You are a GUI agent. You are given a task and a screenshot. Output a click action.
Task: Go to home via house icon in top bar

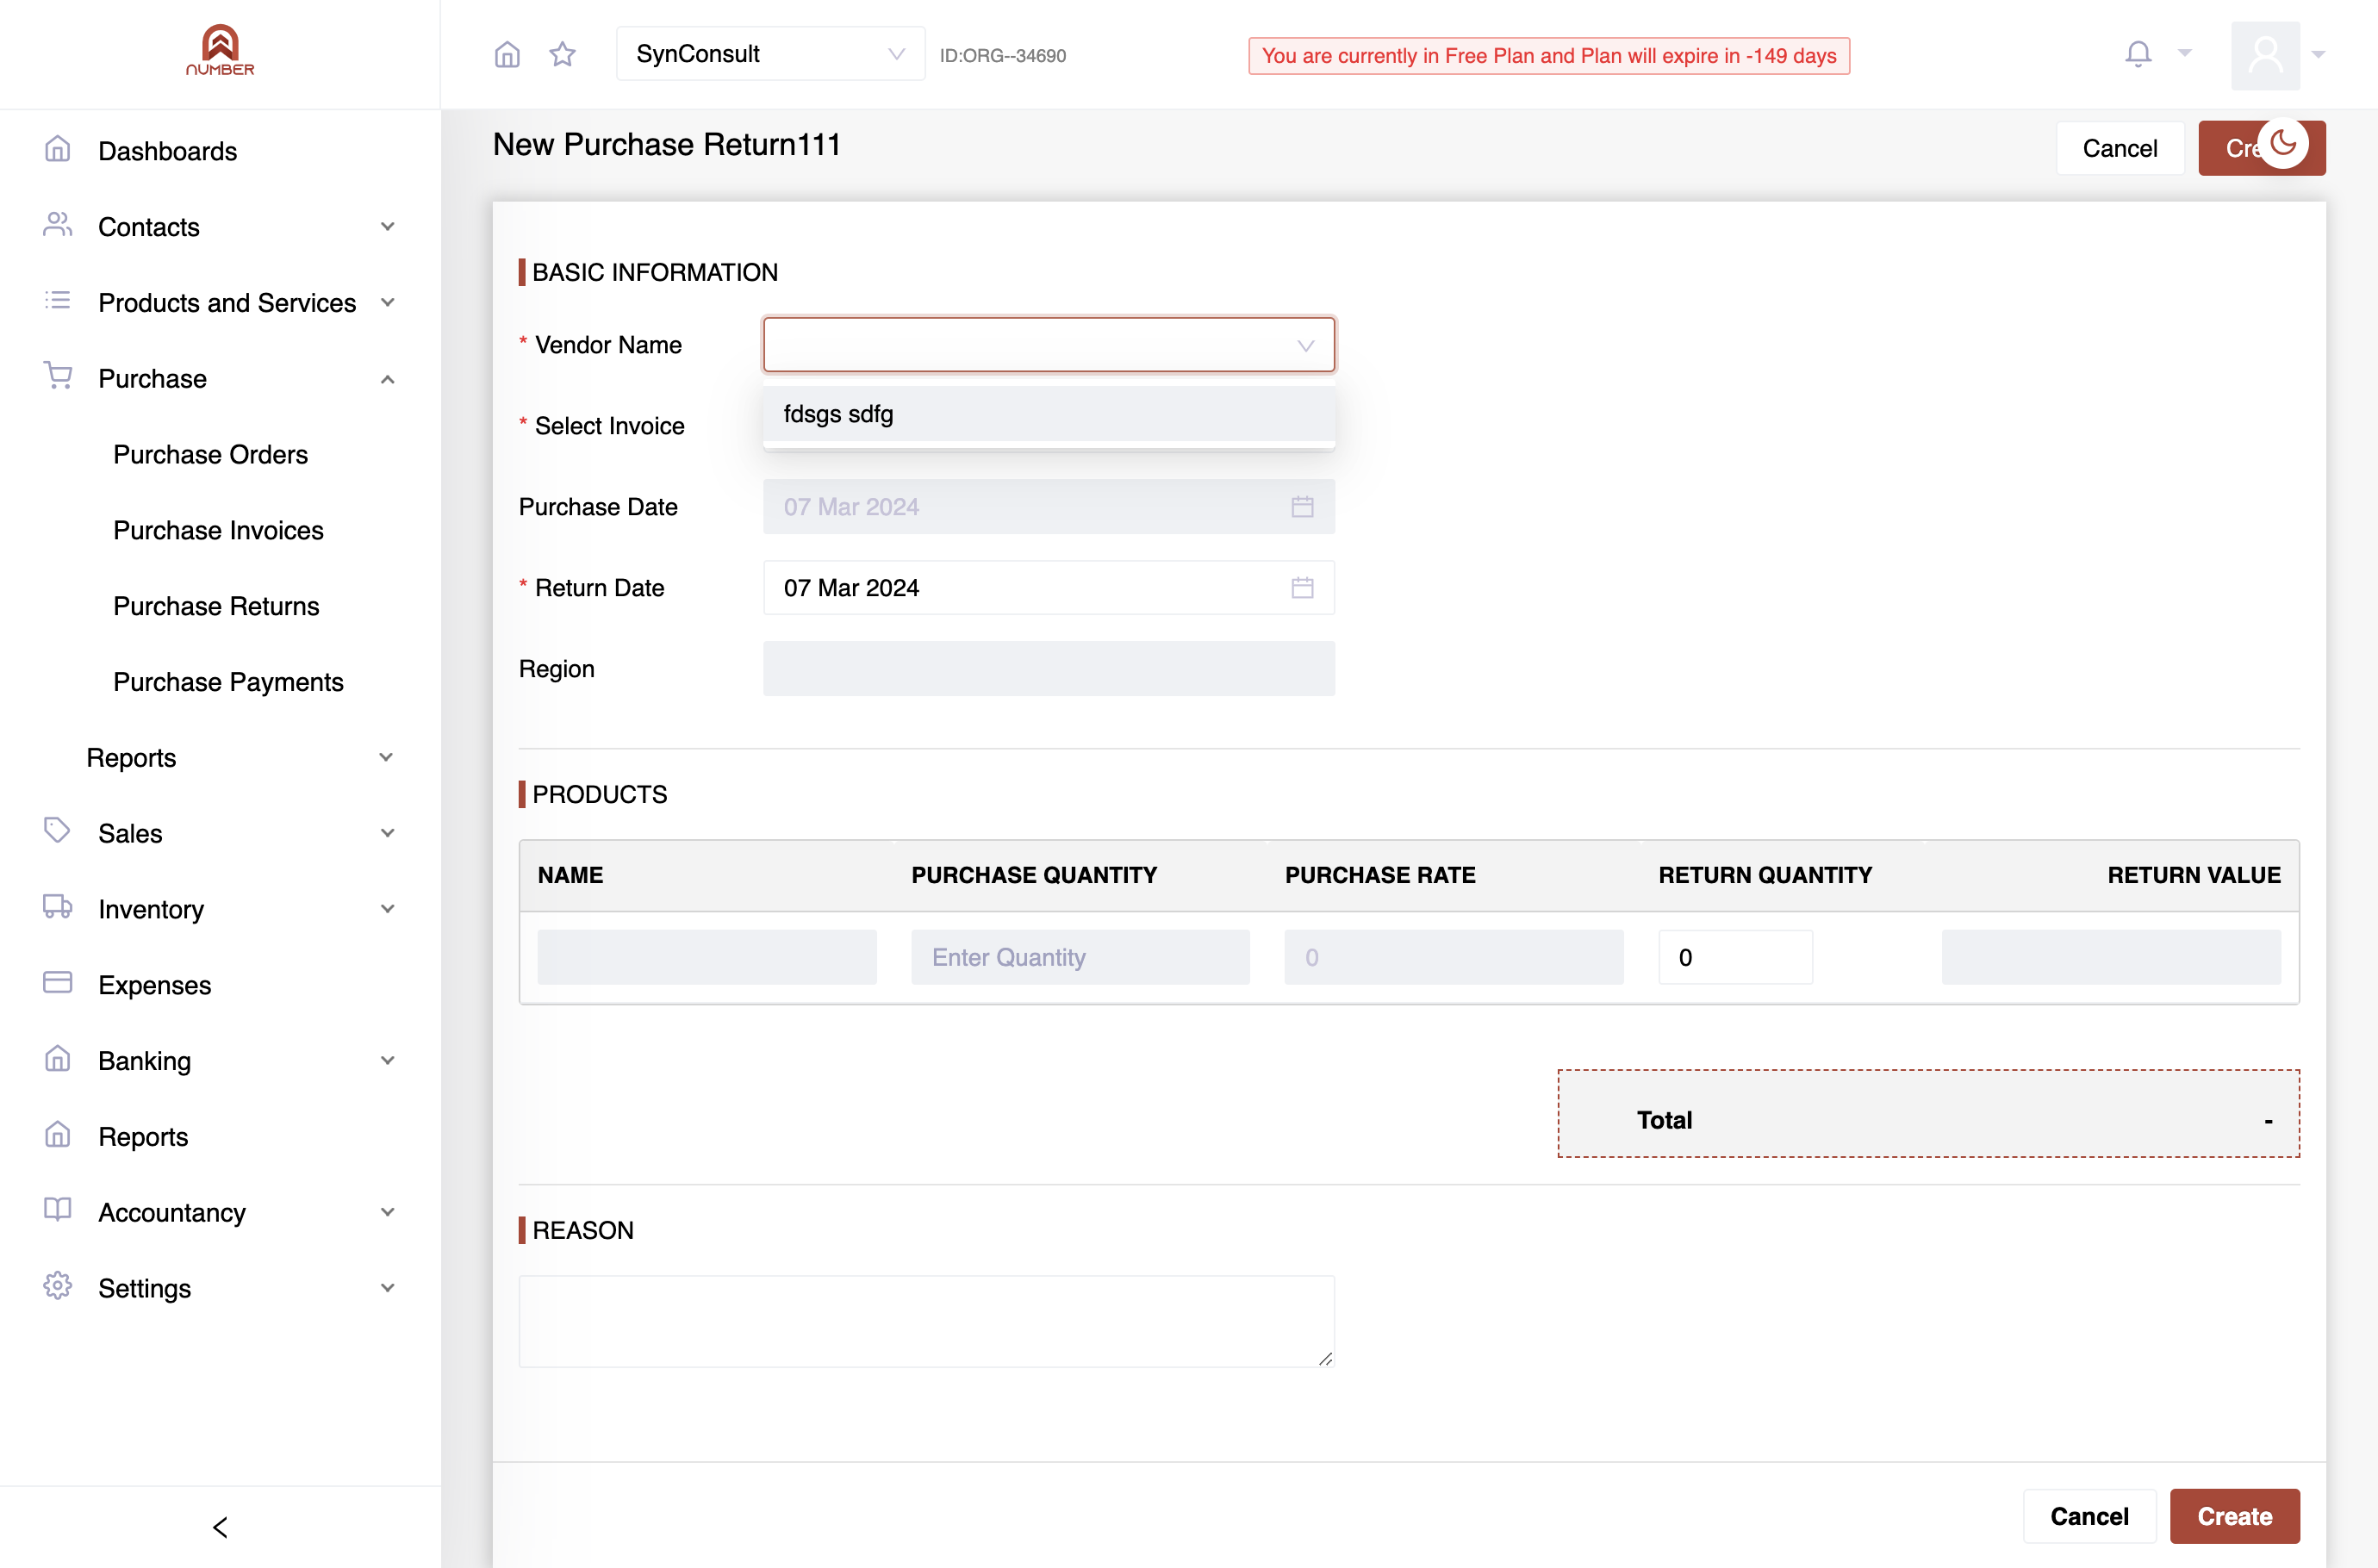tap(507, 54)
